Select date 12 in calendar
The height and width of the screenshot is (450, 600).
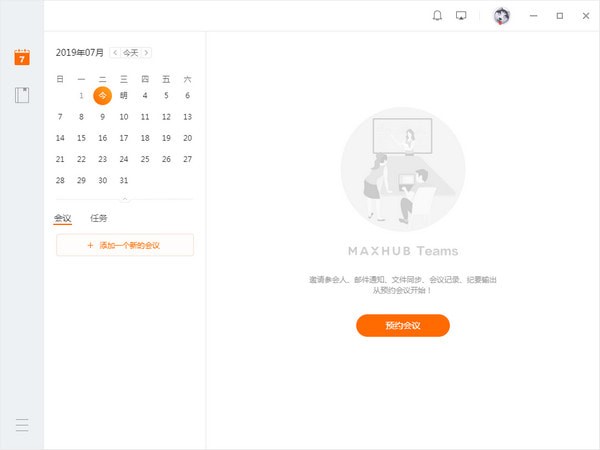(x=166, y=117)
